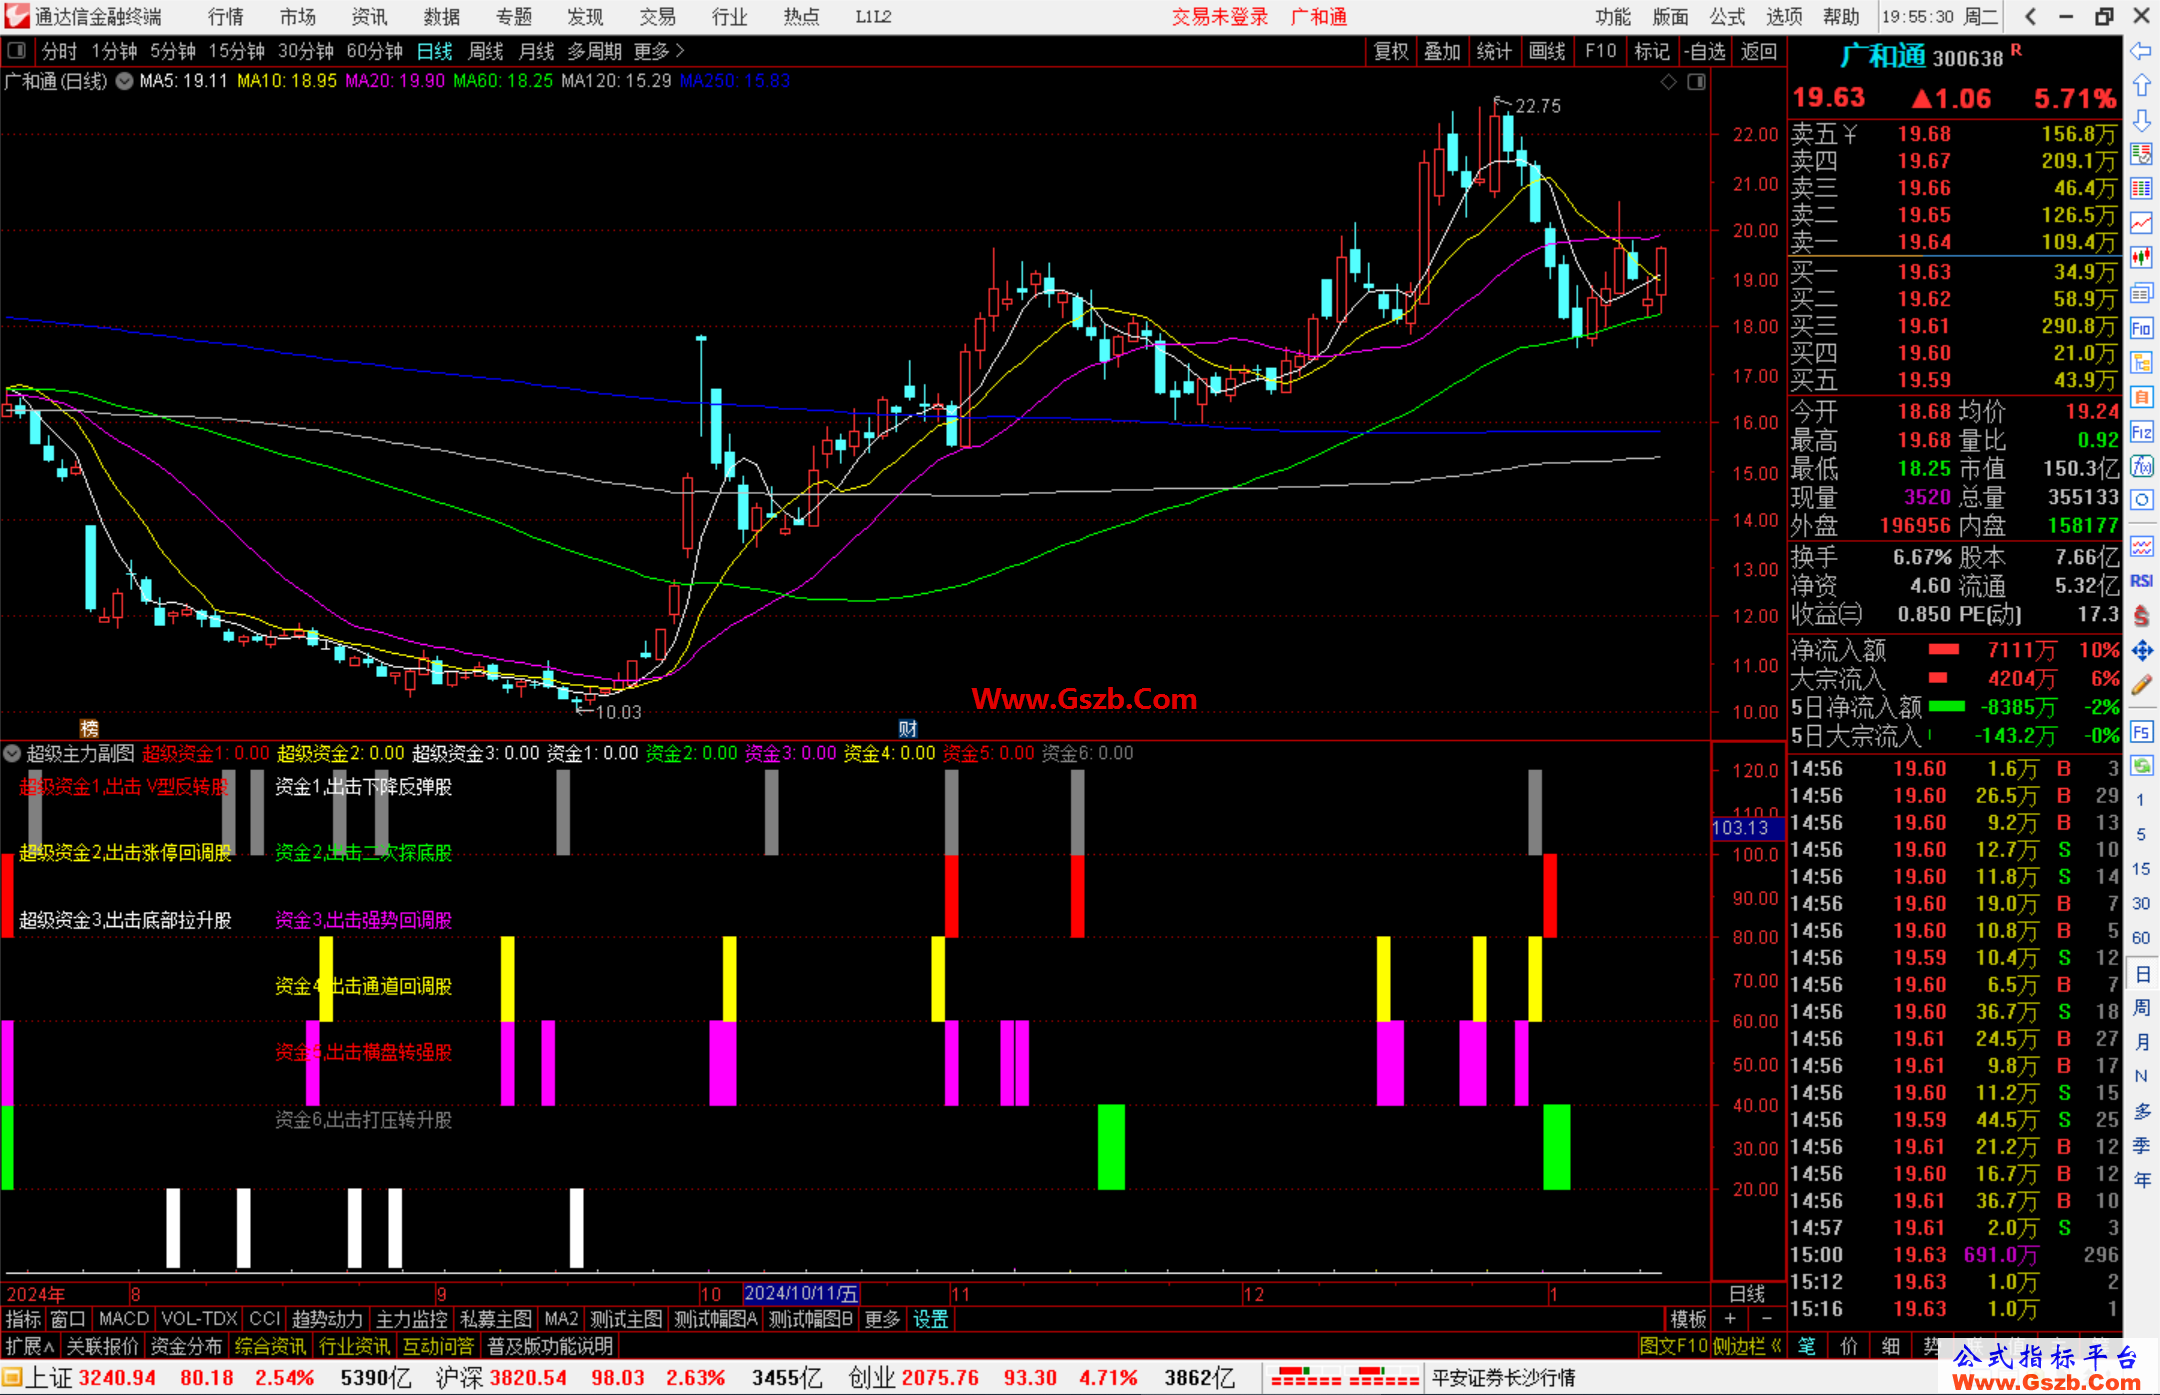Open the 扩展 expander at bottom left

coord(30,1346)
